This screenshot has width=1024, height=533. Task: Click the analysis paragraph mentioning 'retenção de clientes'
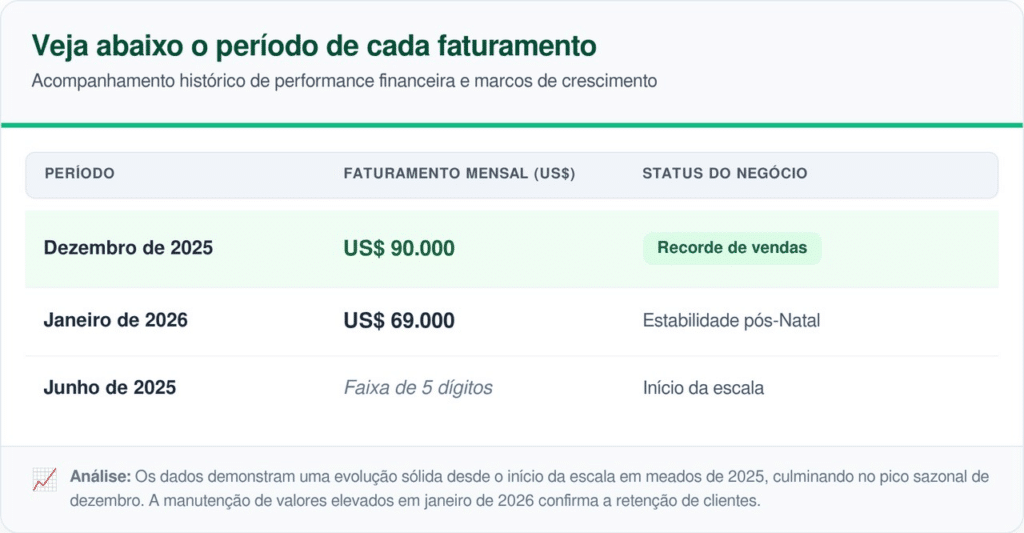tap(420, 500)
